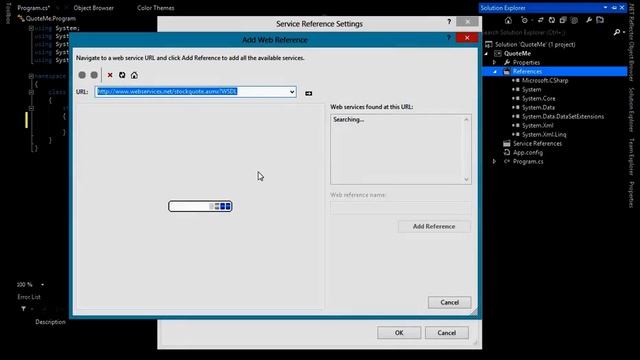Click the Solution Explorer search magnifier icon
The image size is (640, 360).
point(617,32)
